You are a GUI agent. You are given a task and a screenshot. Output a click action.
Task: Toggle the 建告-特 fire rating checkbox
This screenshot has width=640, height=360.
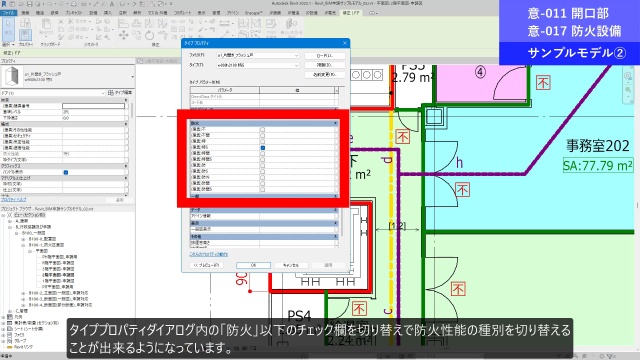[262, 142]
